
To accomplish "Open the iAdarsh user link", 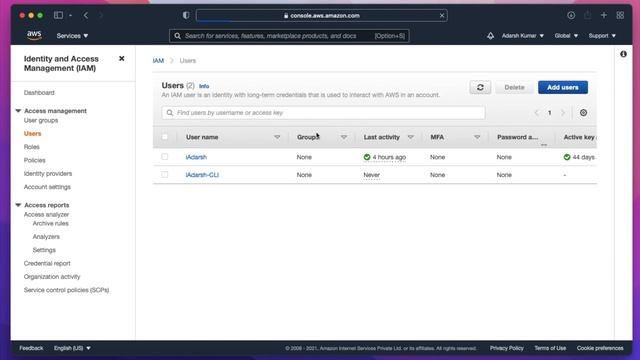I will pos(196,157).
